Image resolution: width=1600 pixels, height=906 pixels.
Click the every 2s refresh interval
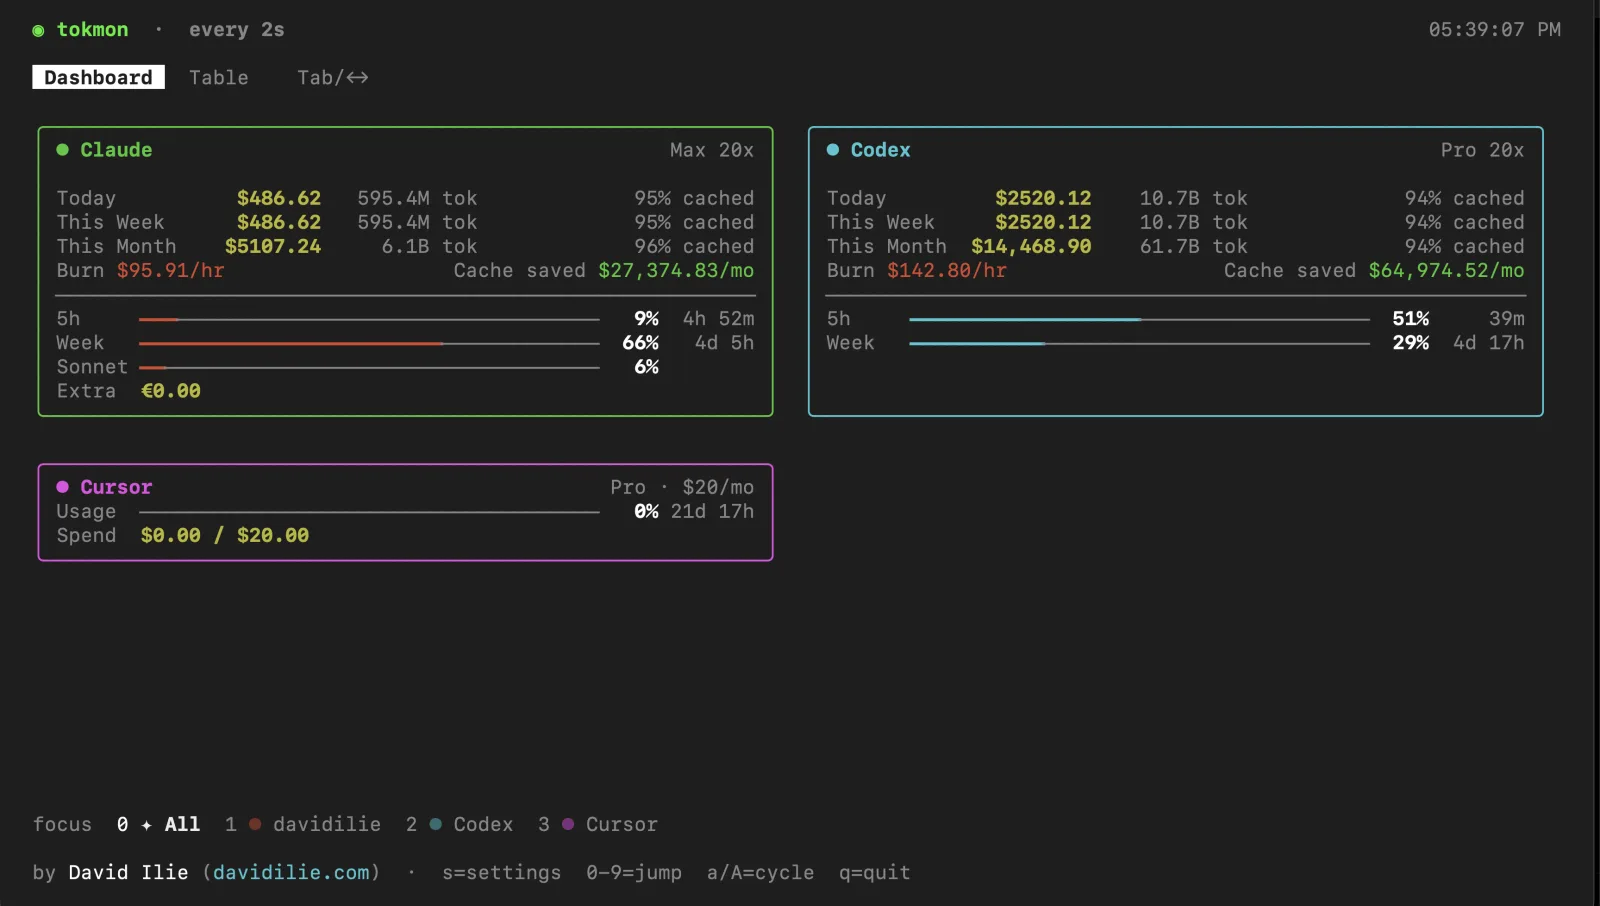(236, 30)
